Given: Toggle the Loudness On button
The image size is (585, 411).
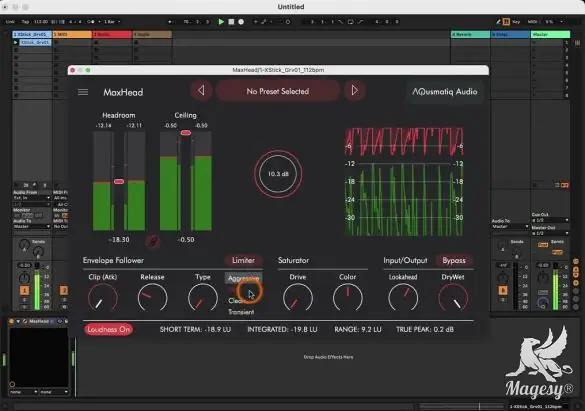Looking at the screenshot, I should (x=109, y=329).
